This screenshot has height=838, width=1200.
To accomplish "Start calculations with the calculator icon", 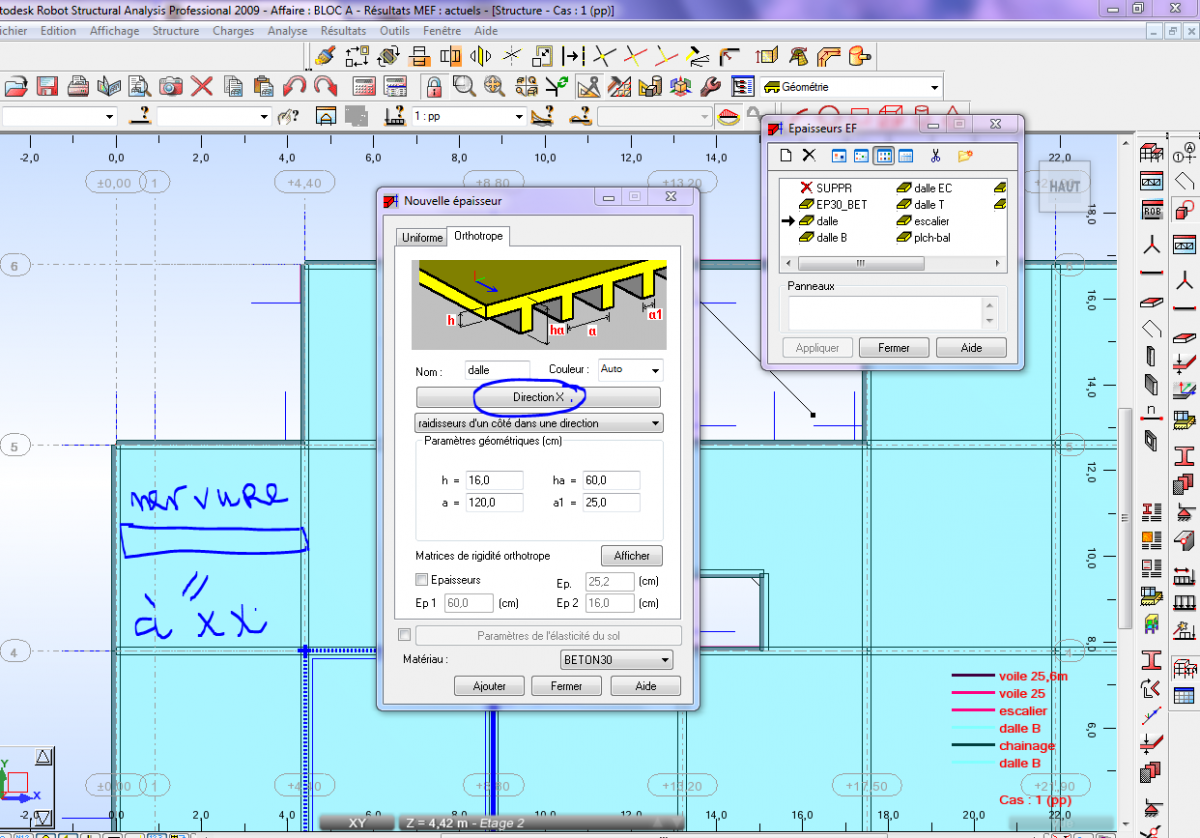I will click(x=364, y=86).
